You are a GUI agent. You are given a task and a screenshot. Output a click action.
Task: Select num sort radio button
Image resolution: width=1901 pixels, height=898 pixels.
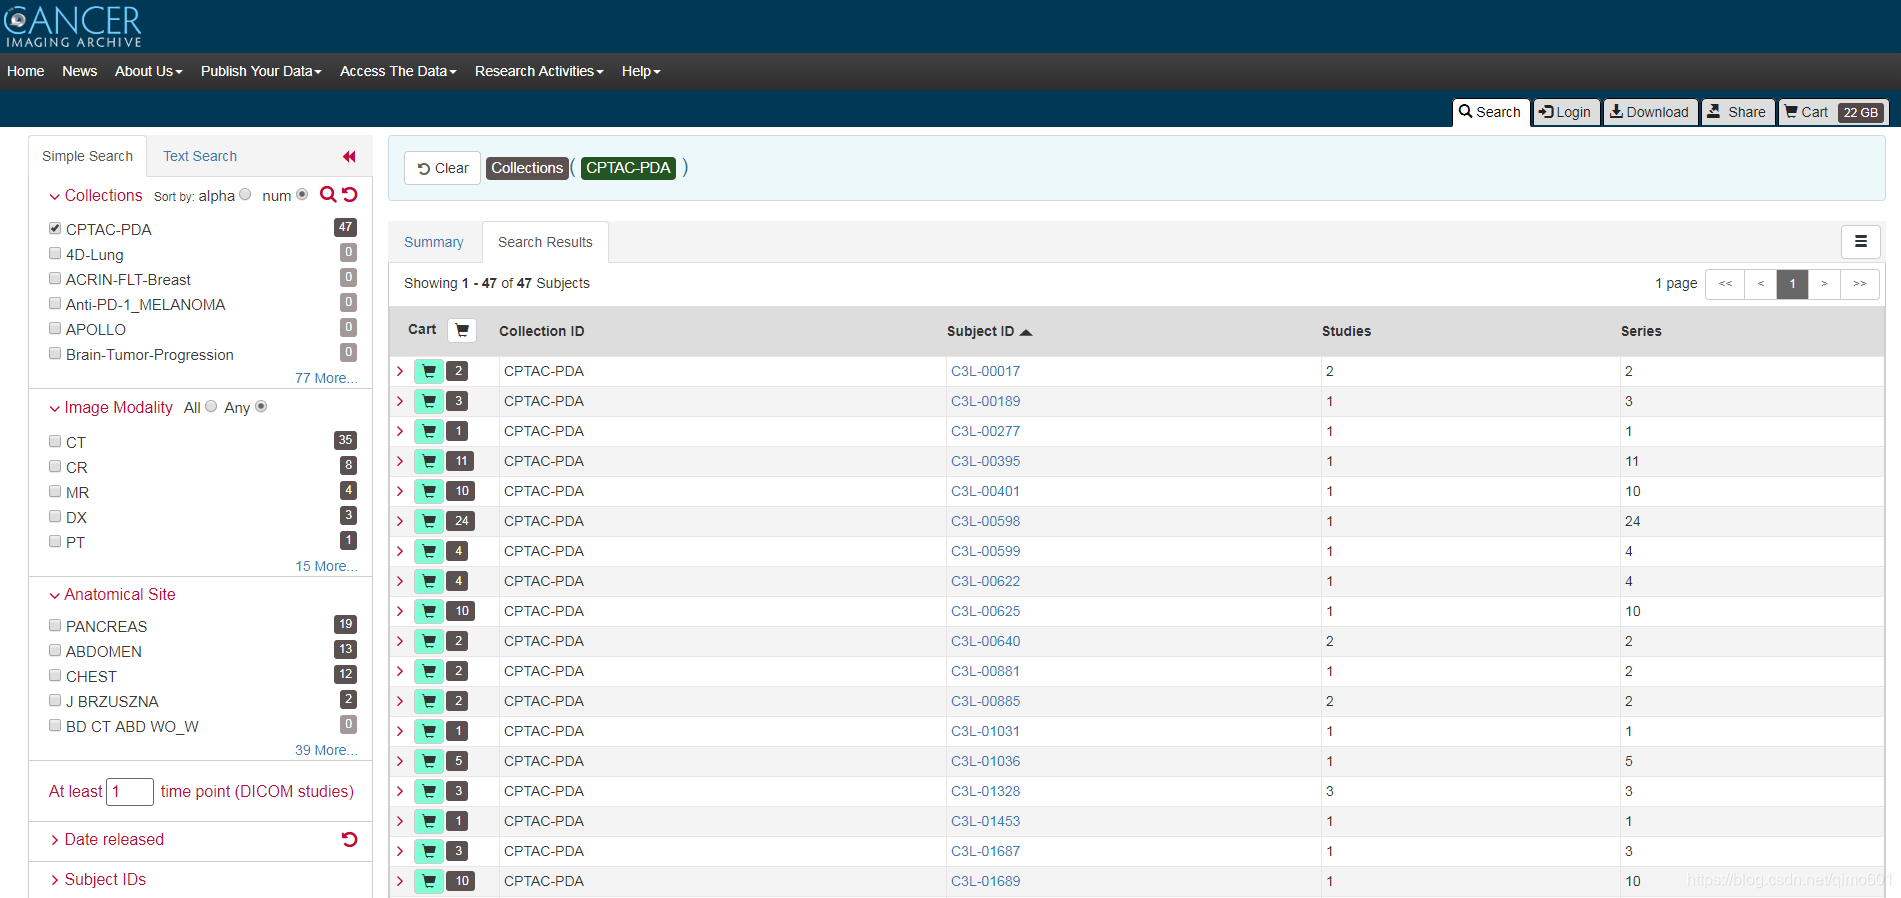click(302, 195)
